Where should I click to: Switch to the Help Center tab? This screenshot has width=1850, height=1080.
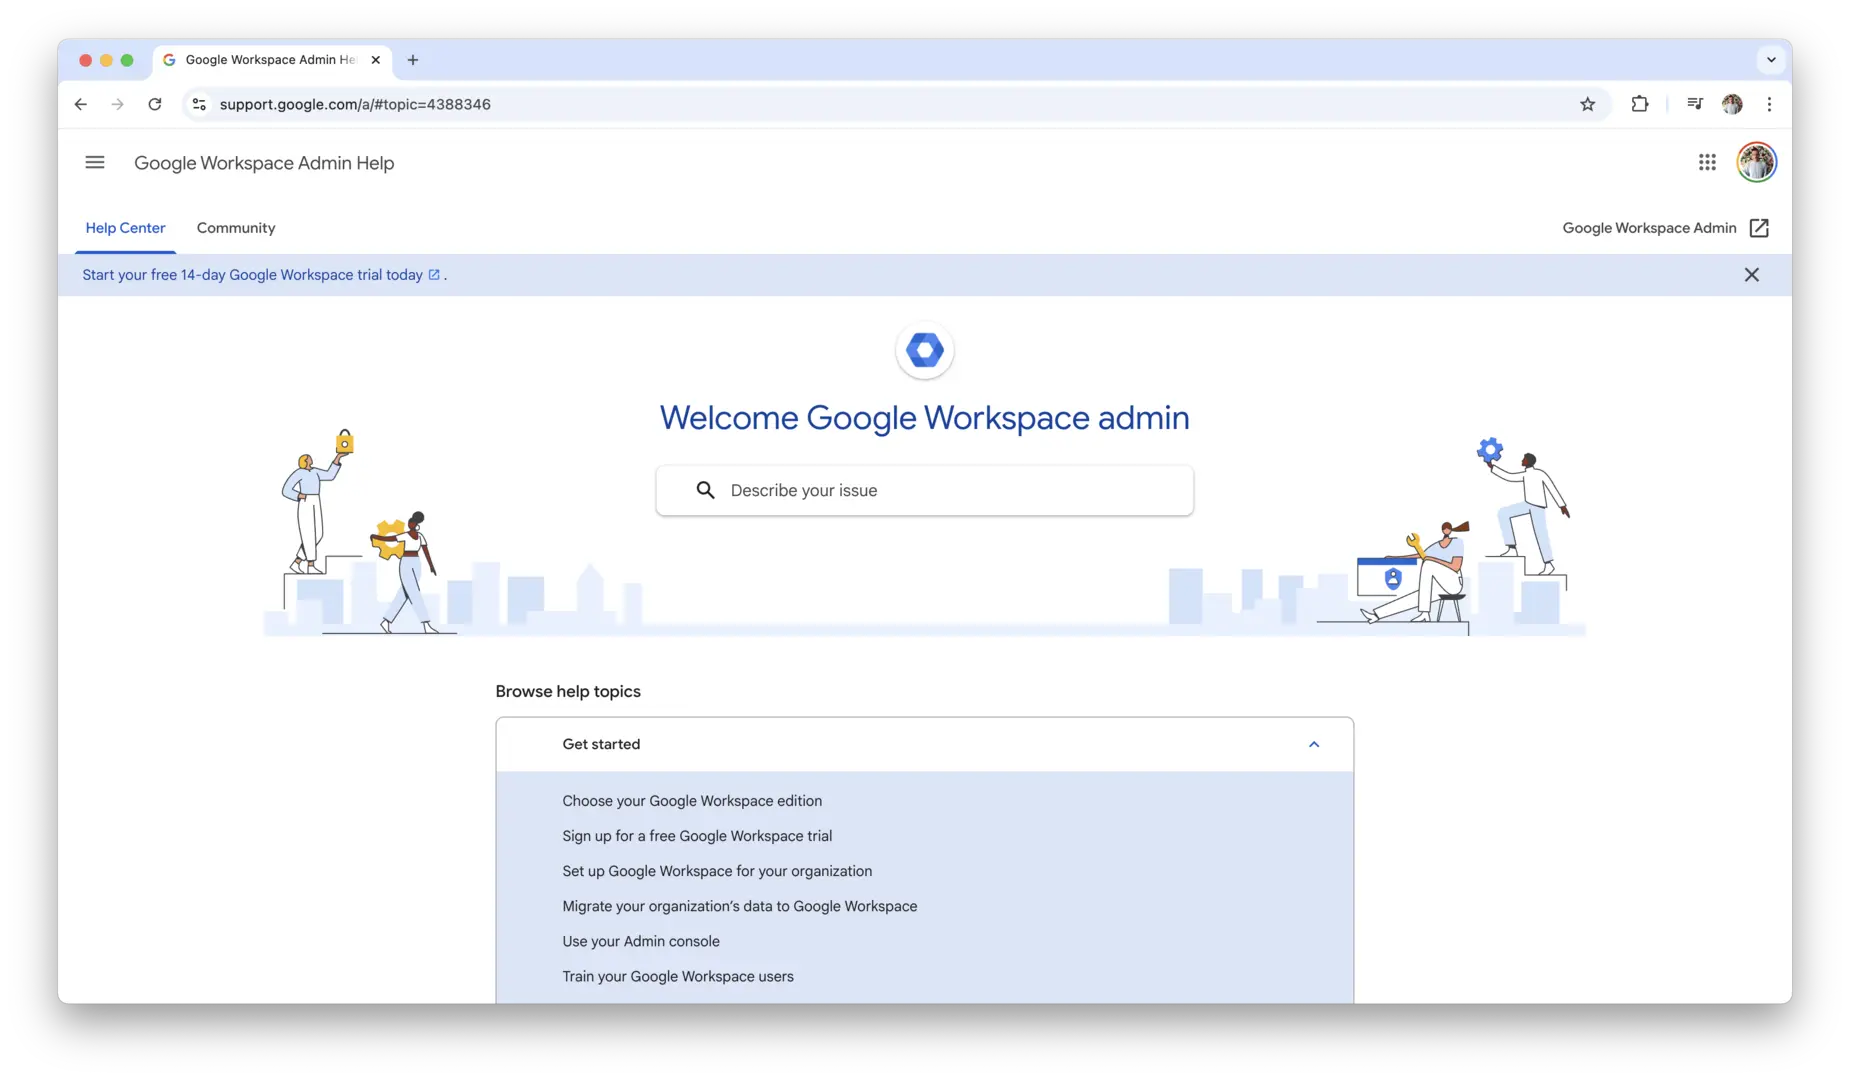tap(125, 228)
